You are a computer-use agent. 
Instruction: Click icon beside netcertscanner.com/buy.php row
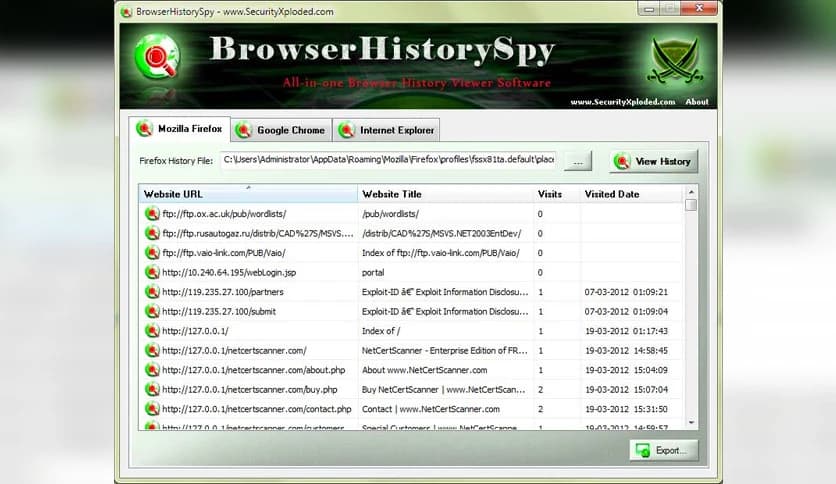[152, 390]
